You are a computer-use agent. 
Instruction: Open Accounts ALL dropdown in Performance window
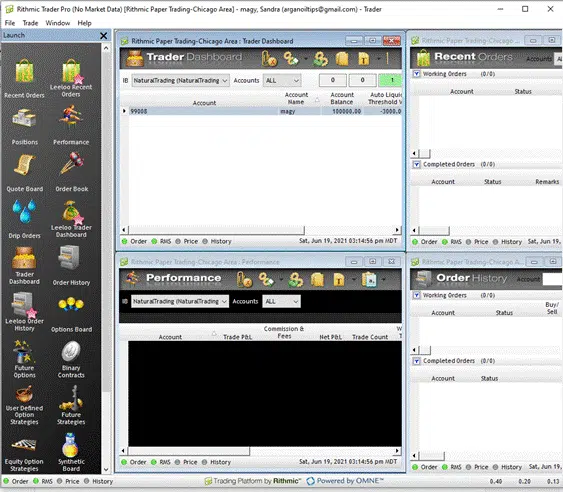click(281, 301)
